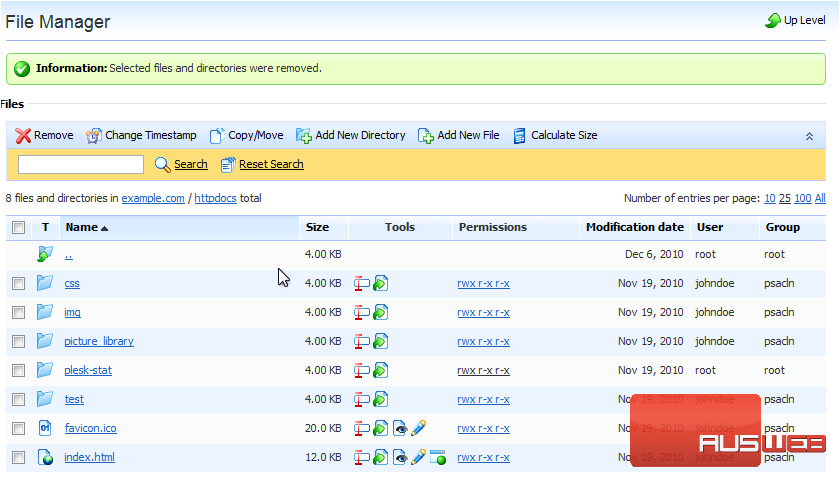The width and height of the screenshot is (840, 480).
Task: Collapse the tools panel with the double chevron
Action: [x=809, y=137]
